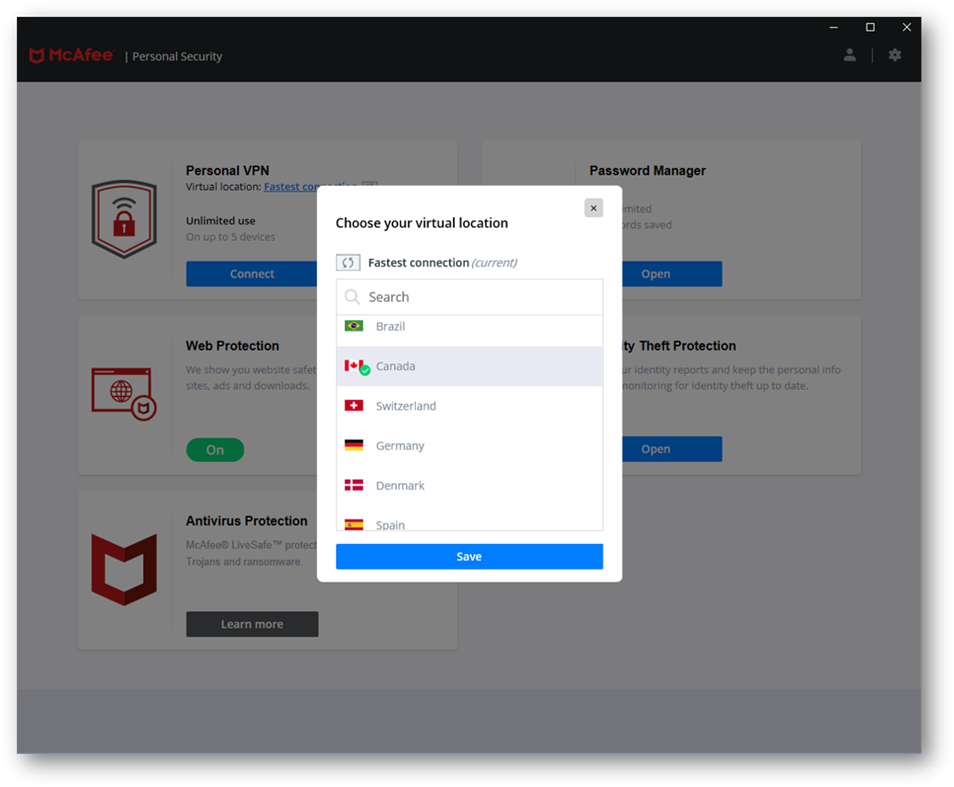Click the Web Protection globe icon

click(124, 393)
